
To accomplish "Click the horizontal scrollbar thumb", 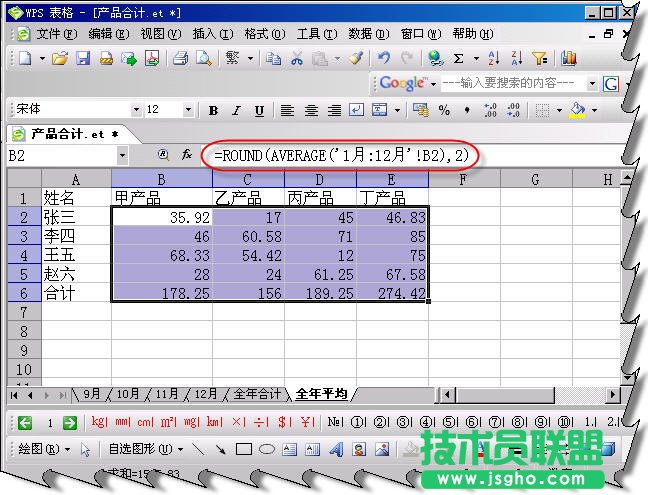I will click(x=505, y=395).
